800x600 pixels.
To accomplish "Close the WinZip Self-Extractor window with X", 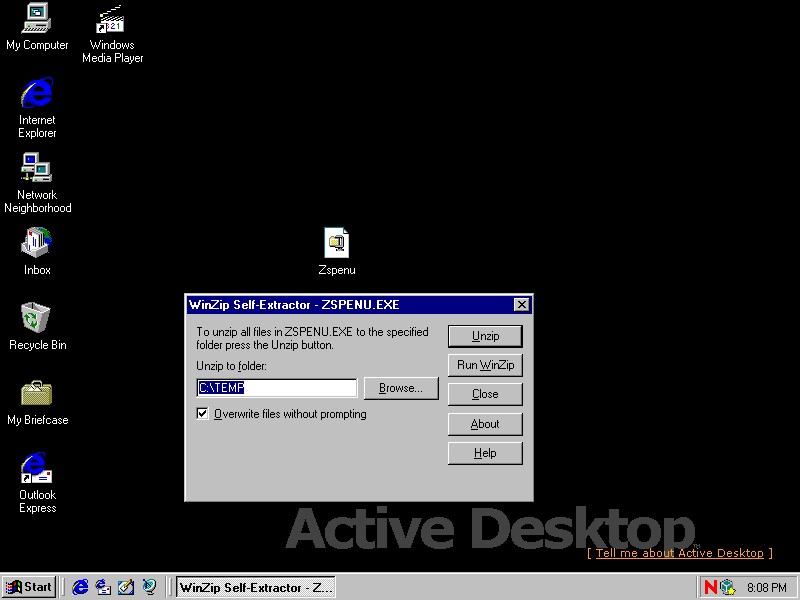I will (521, 305).
